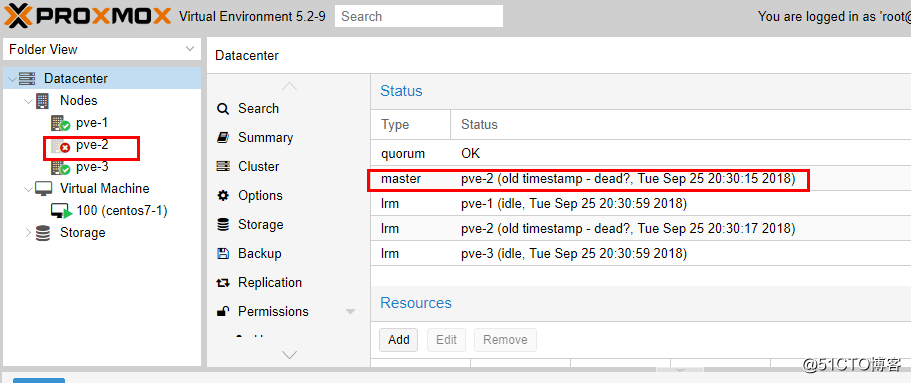Viewport: 911px width, 383px height.
Task: Click the Datacenter server icon in the tree
Action: 27,79
